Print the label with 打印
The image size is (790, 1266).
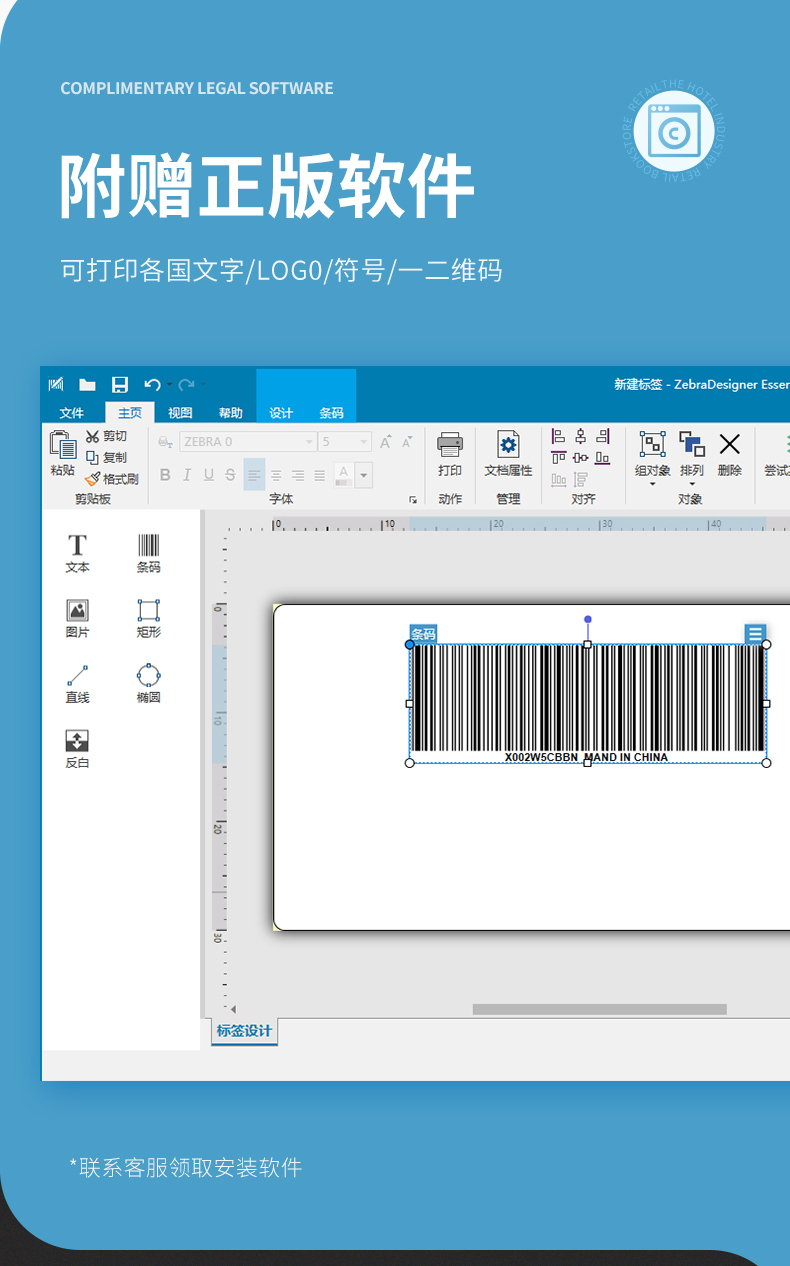tap(450, 454)
